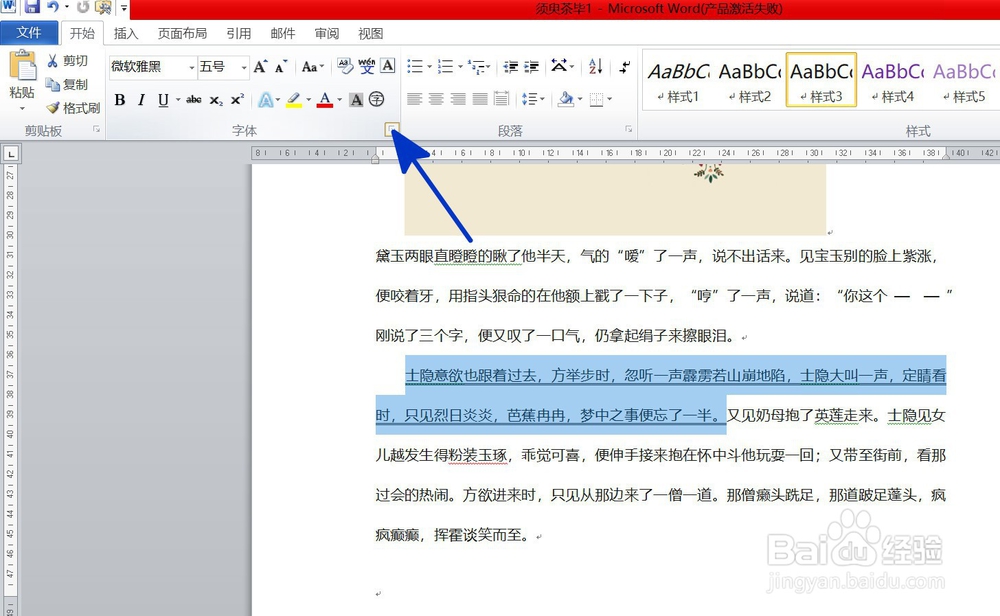Image resolution: width=1000 pixels, height=616 pixels.
Task: Switch to the 插入 ribbon tab
Action: 126,33
